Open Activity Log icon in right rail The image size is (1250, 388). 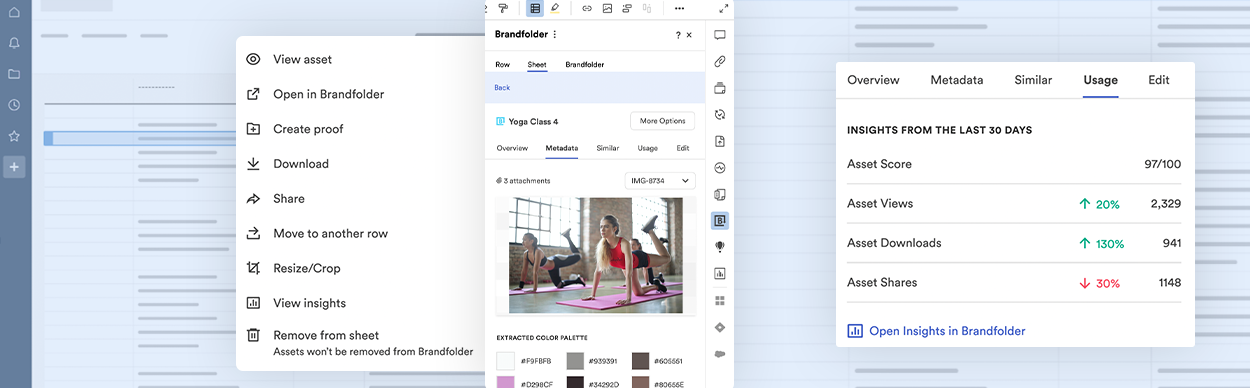click(x=720, y=168)
